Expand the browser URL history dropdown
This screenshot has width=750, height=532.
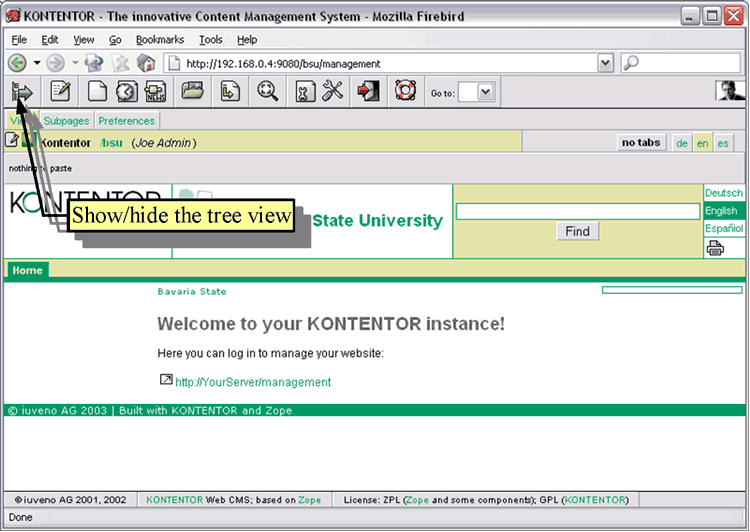[x=605, y=63]
